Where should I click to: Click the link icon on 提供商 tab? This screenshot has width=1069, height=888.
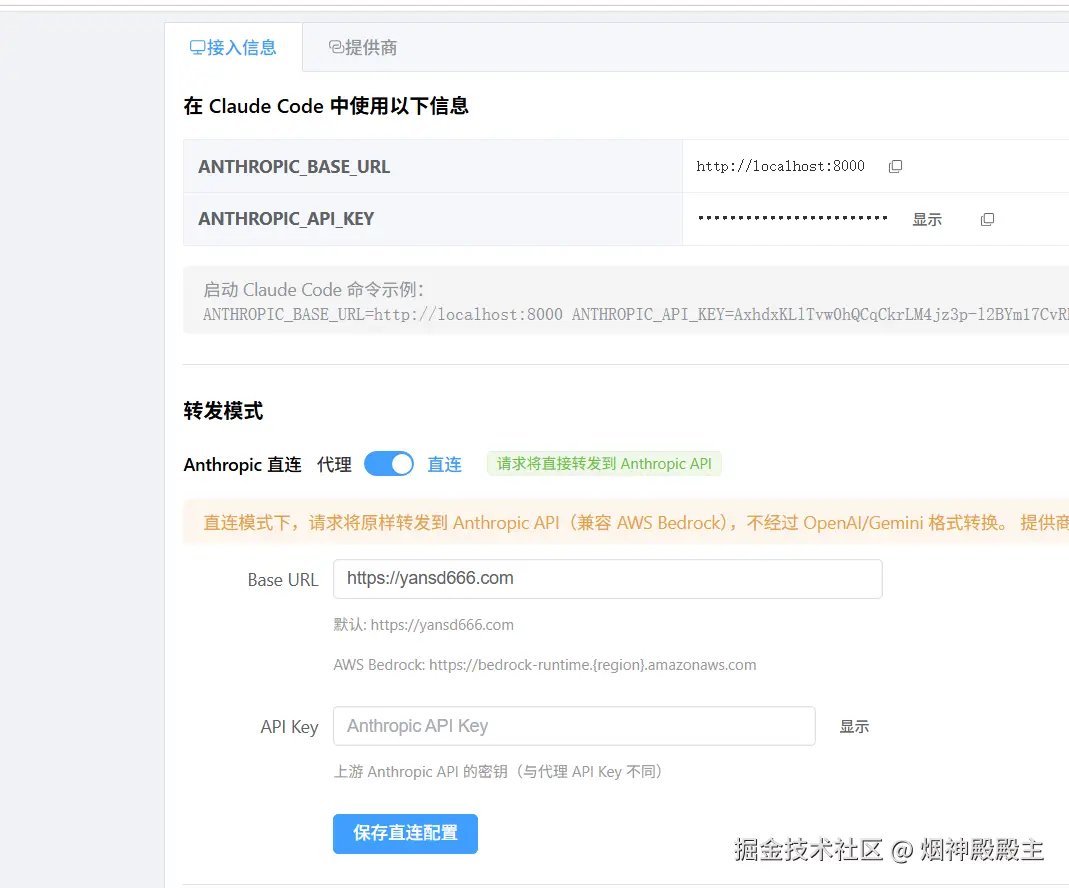coord(336,46)
